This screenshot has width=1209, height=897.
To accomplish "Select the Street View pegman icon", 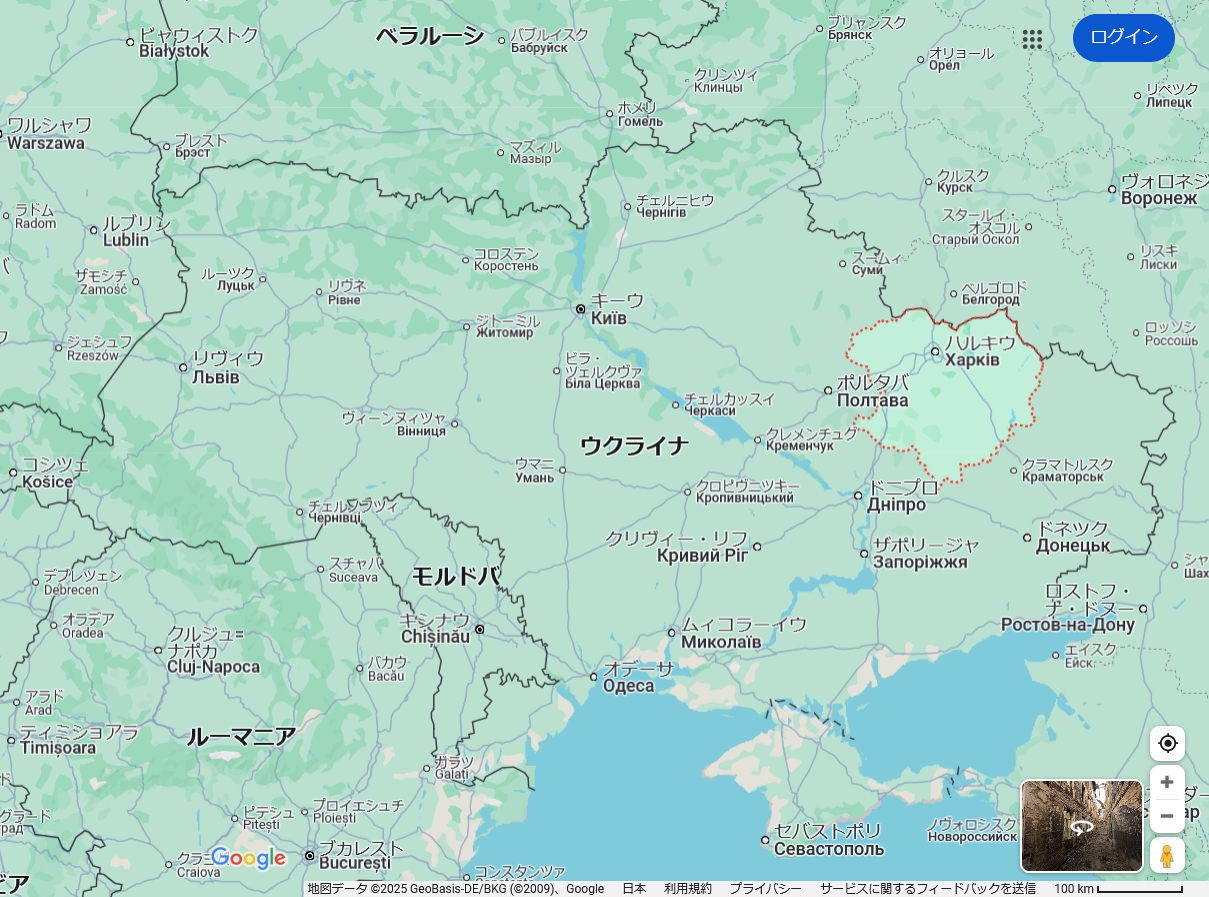I will 1166,856.
